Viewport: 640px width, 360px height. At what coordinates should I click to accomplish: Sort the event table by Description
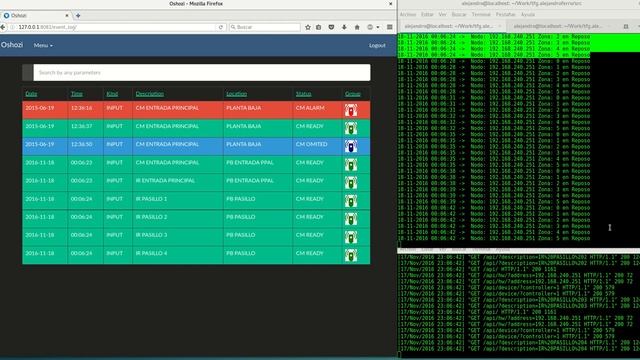point(150,94)
